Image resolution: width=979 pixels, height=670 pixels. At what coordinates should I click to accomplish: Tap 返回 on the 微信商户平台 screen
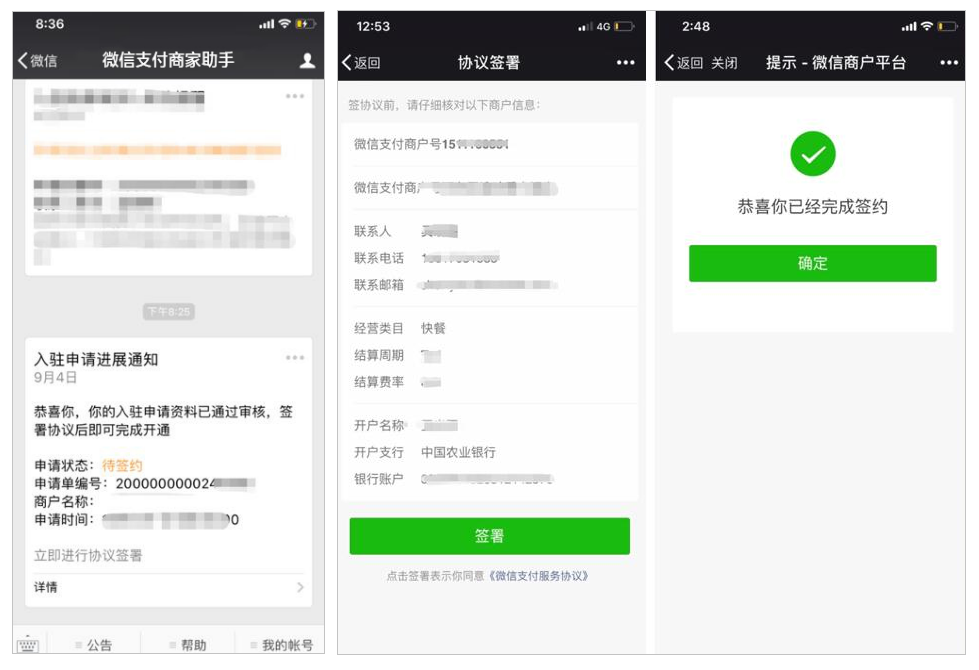click(x=684, y=62)
